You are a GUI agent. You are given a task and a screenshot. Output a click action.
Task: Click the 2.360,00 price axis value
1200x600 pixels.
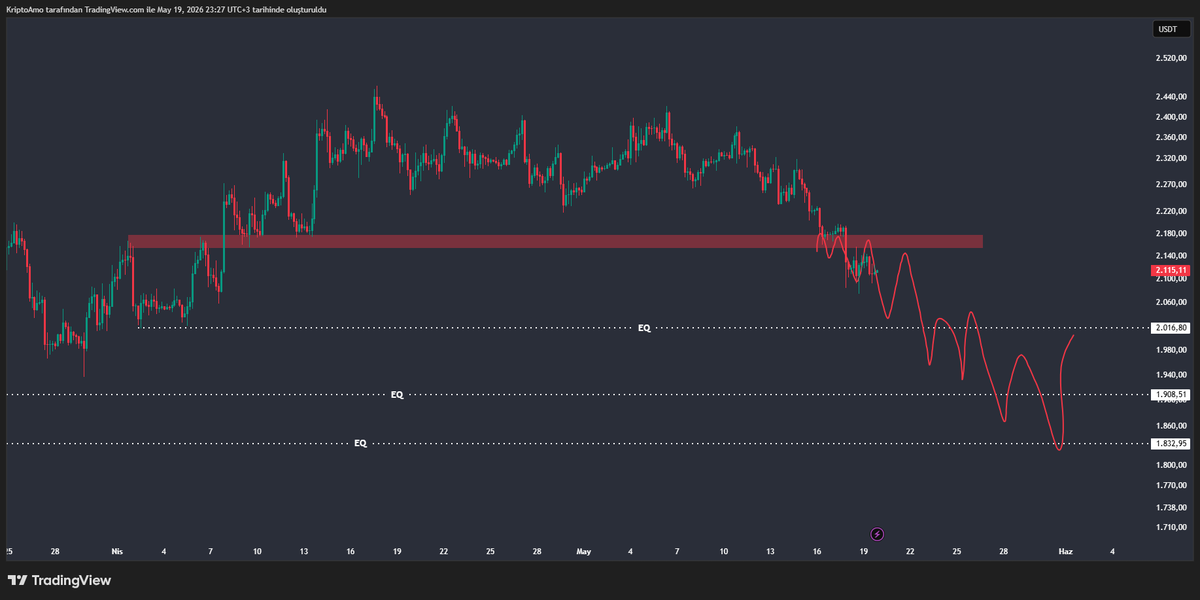click(1170, 138)
